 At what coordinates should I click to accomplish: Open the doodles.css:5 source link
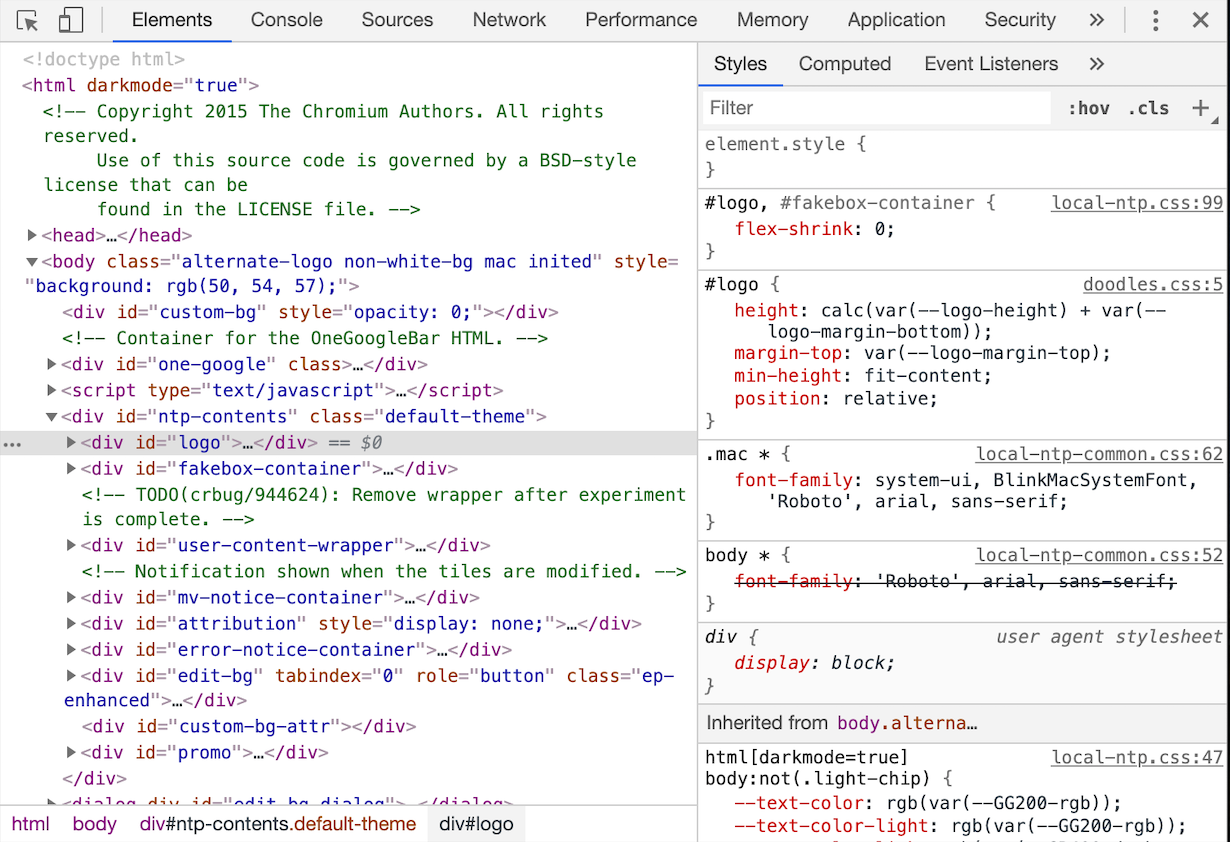1153,285
